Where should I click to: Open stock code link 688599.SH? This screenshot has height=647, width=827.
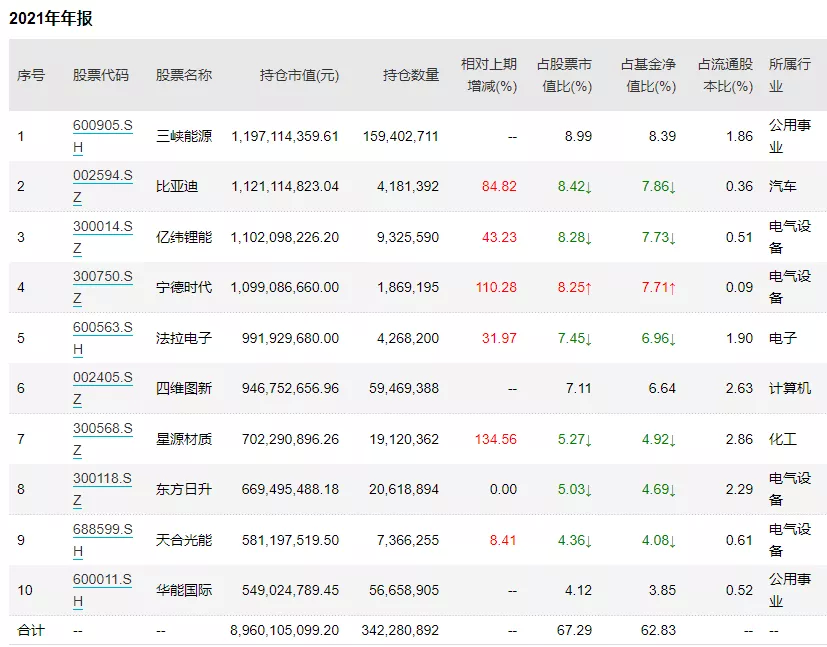click(x=102, y=540)
